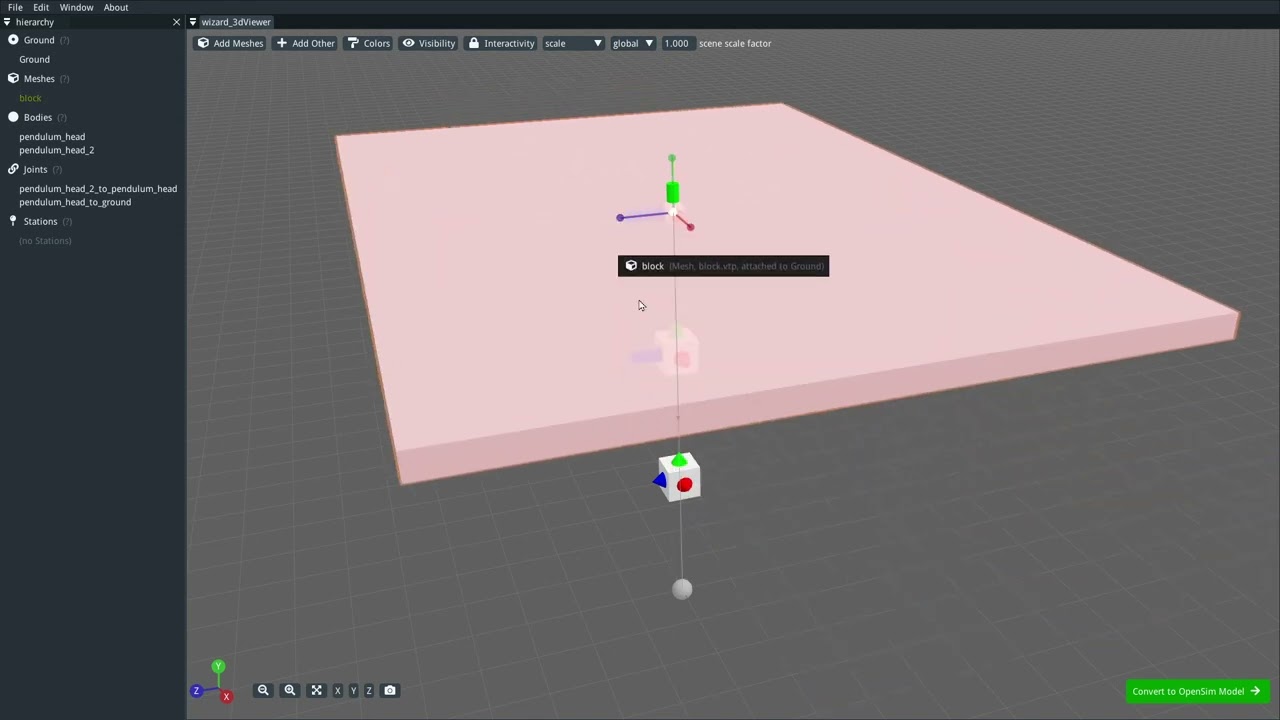
Task: Click the Z view alignment button
Action: [x=369, y=691]
